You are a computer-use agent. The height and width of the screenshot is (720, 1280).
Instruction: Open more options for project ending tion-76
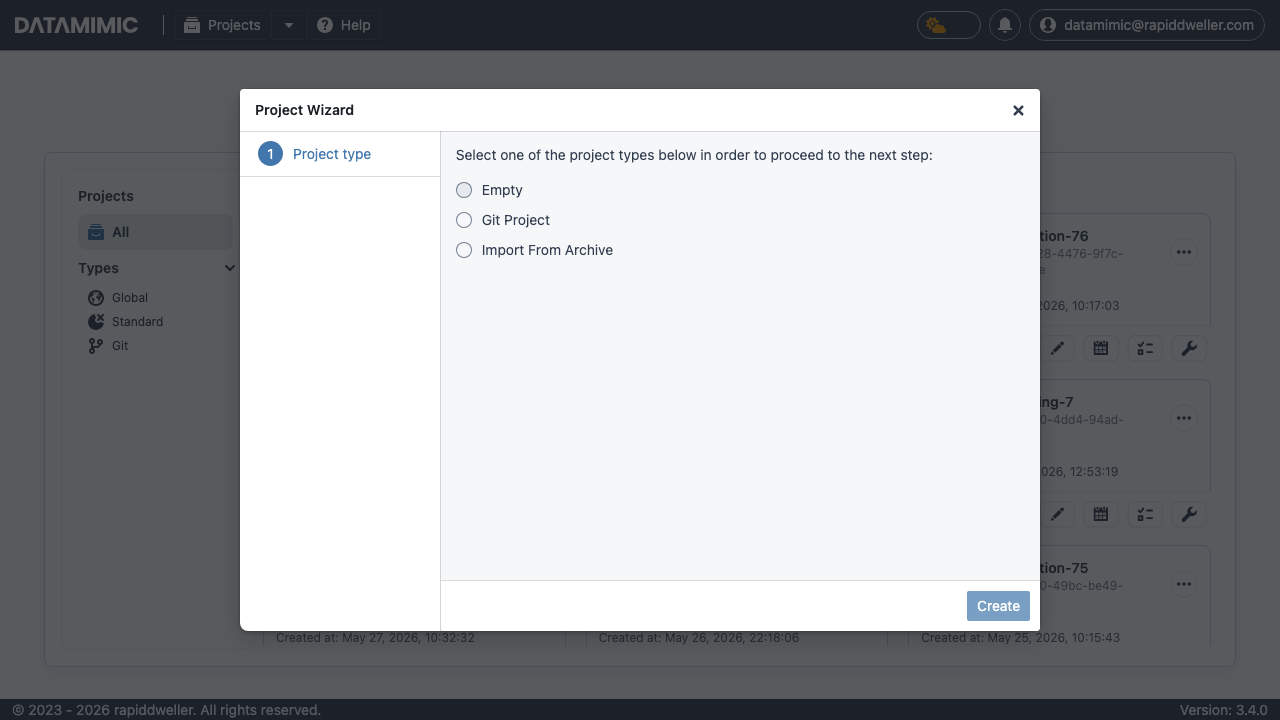pos(1184,252)
